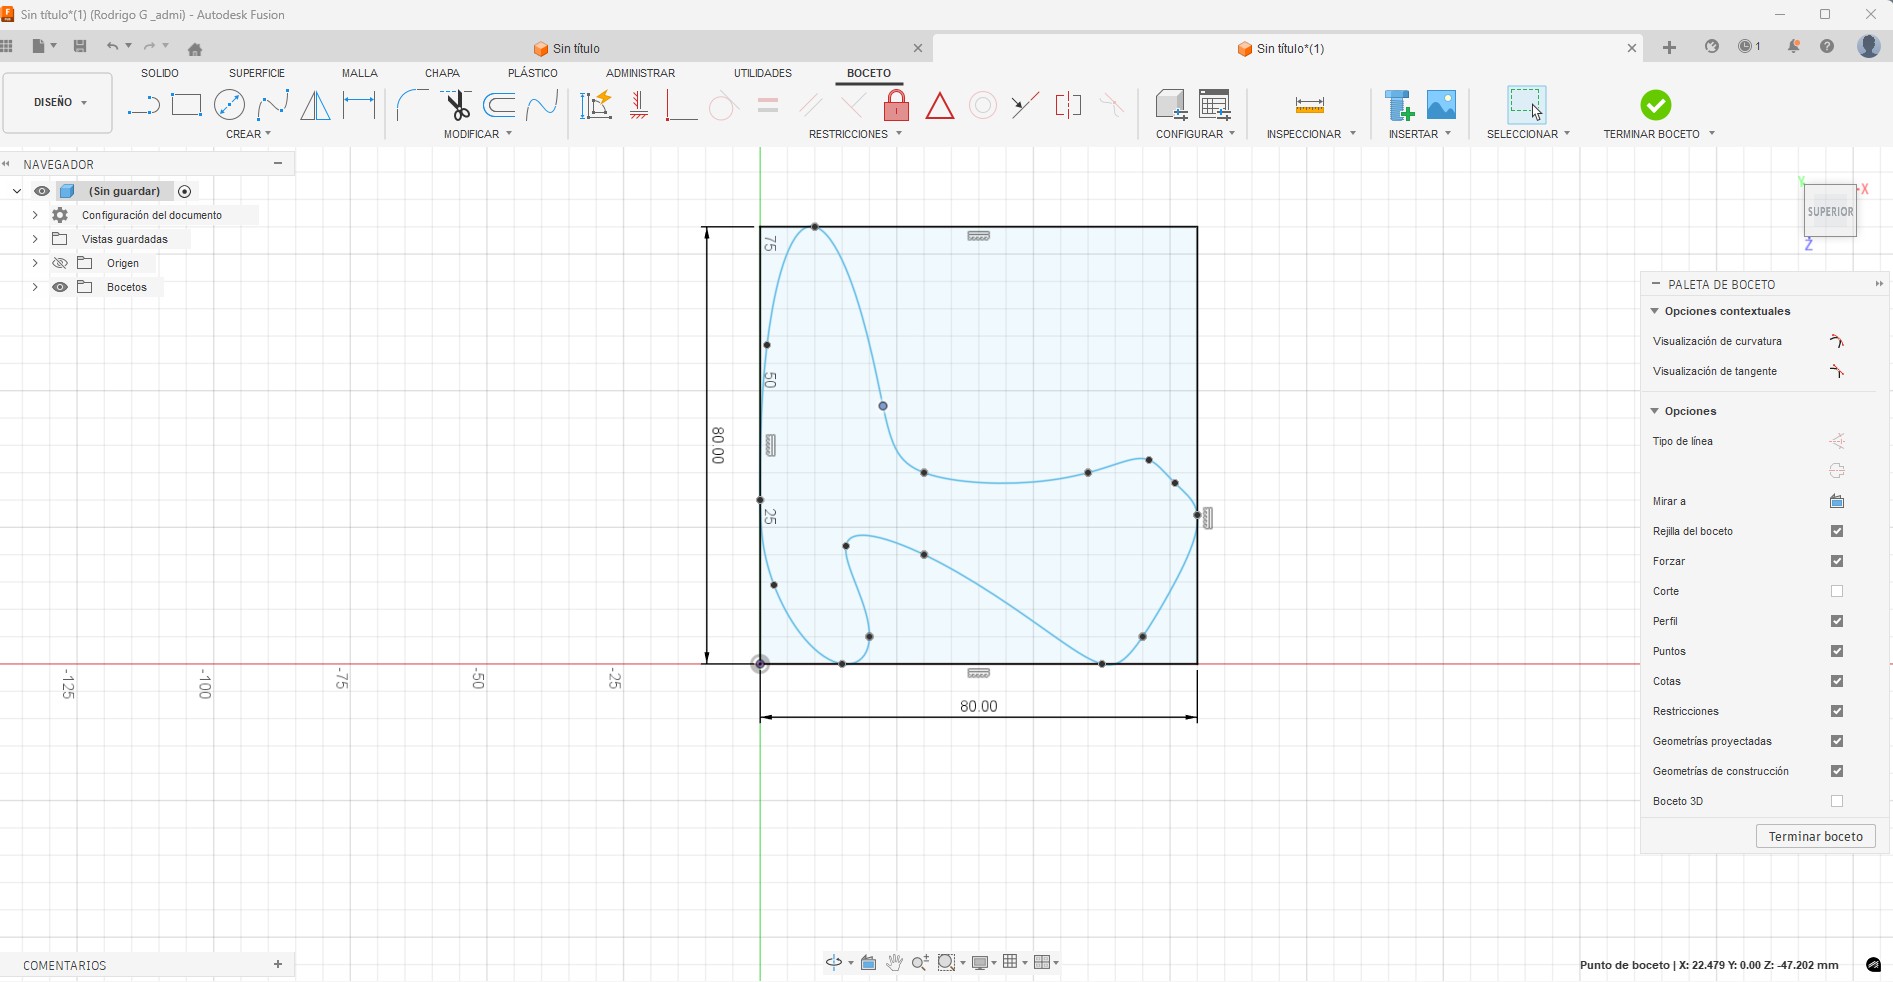Screen dimensions: 1893x982
Task: Select the Line sketch tool
Action: click(144, 105)
